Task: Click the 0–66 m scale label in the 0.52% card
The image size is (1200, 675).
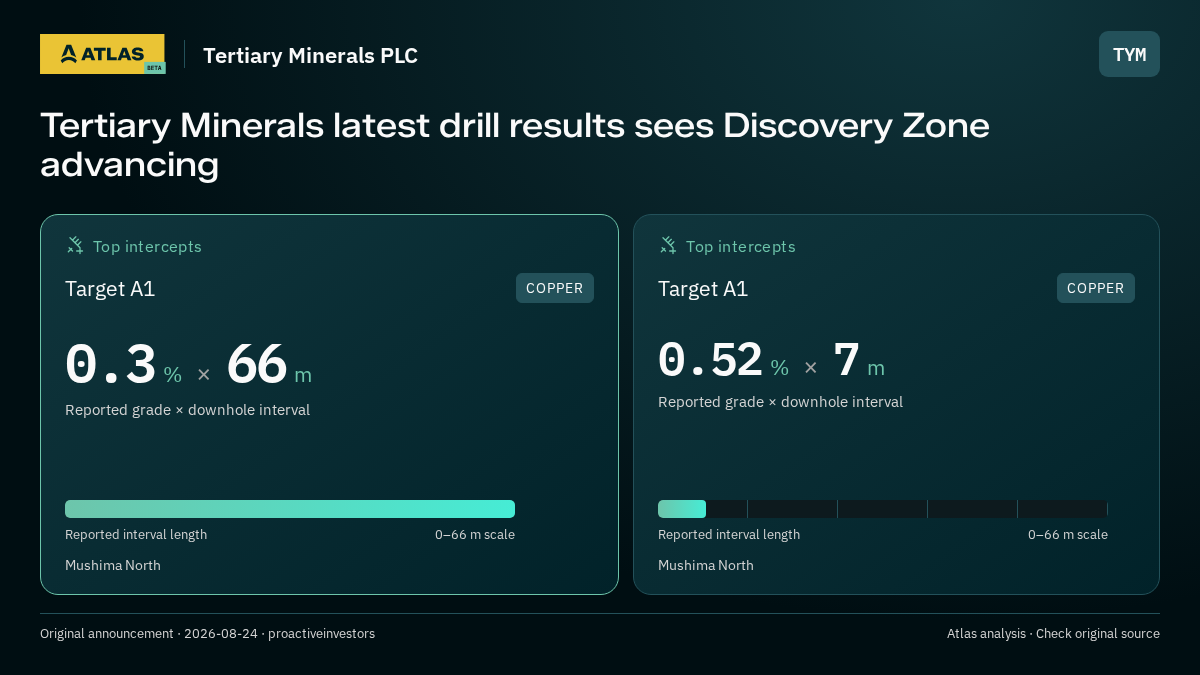Action: (x=1068, y=535)
